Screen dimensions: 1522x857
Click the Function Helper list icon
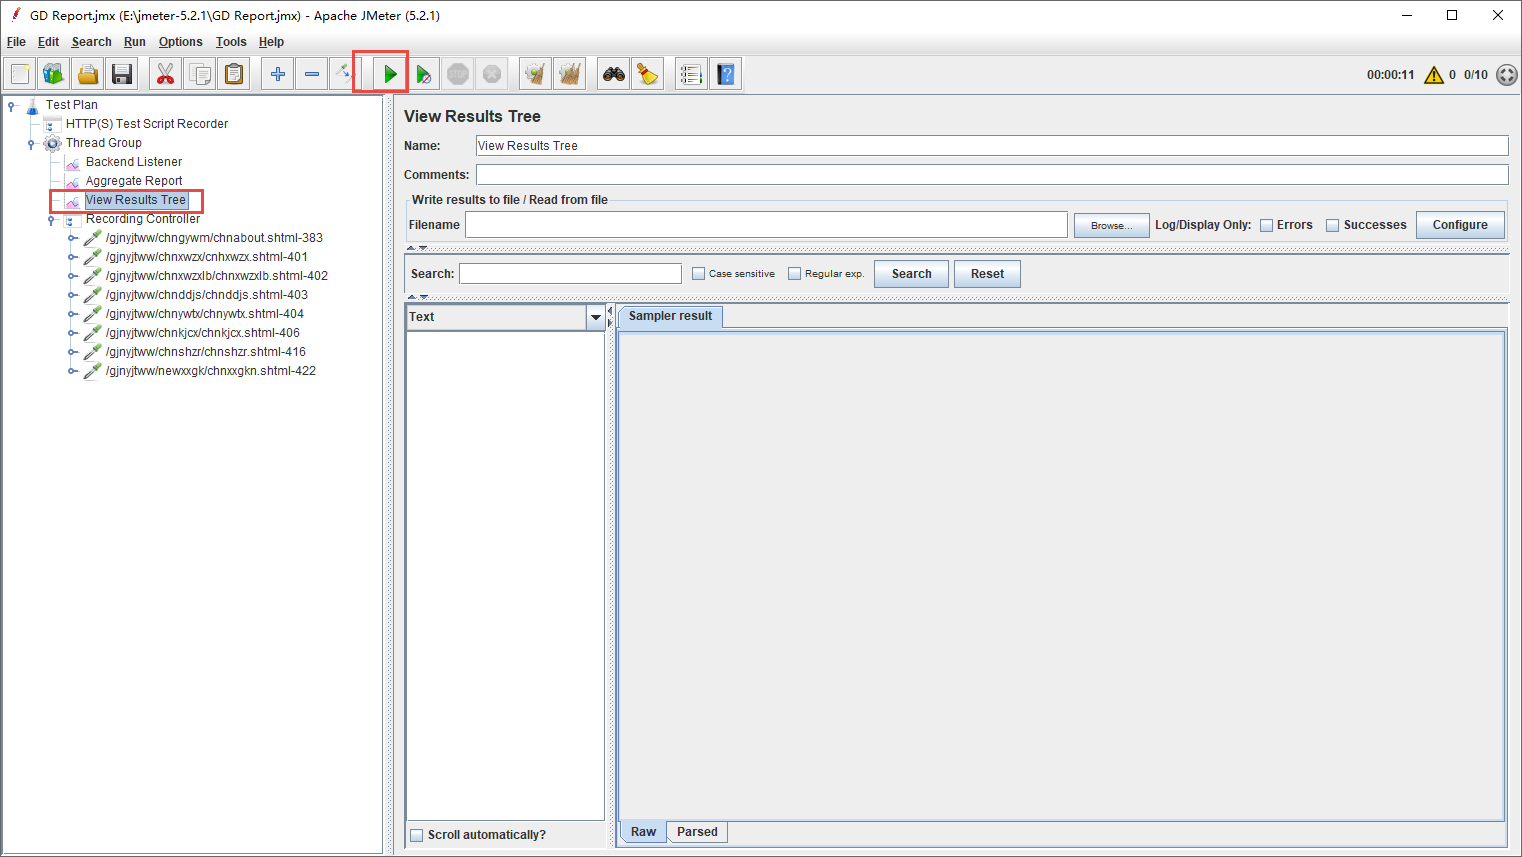click(x=690, y=74)
